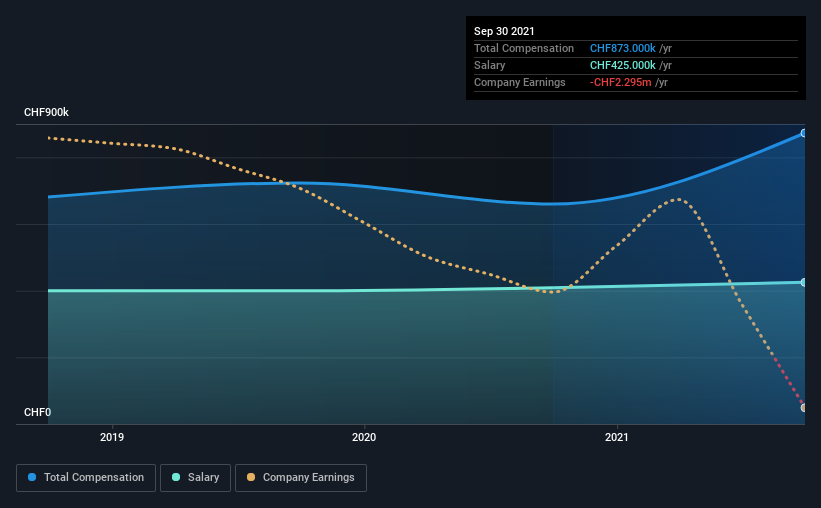This screenshot has height=508, width=821.
Task: Click the Sep 30 2021 tooltip date
Action: coord(504,31)
